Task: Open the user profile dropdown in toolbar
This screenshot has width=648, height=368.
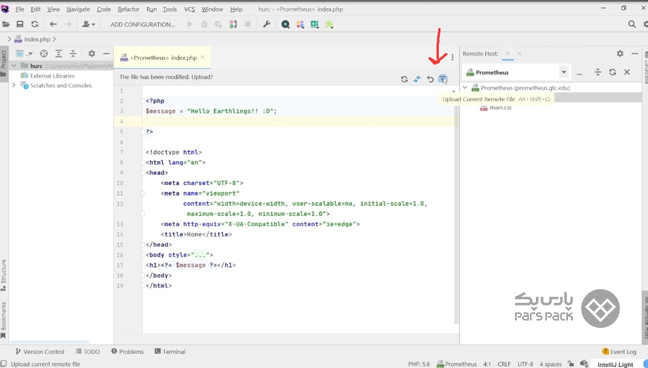Action: pyautogui.click(x=88, y=24)
